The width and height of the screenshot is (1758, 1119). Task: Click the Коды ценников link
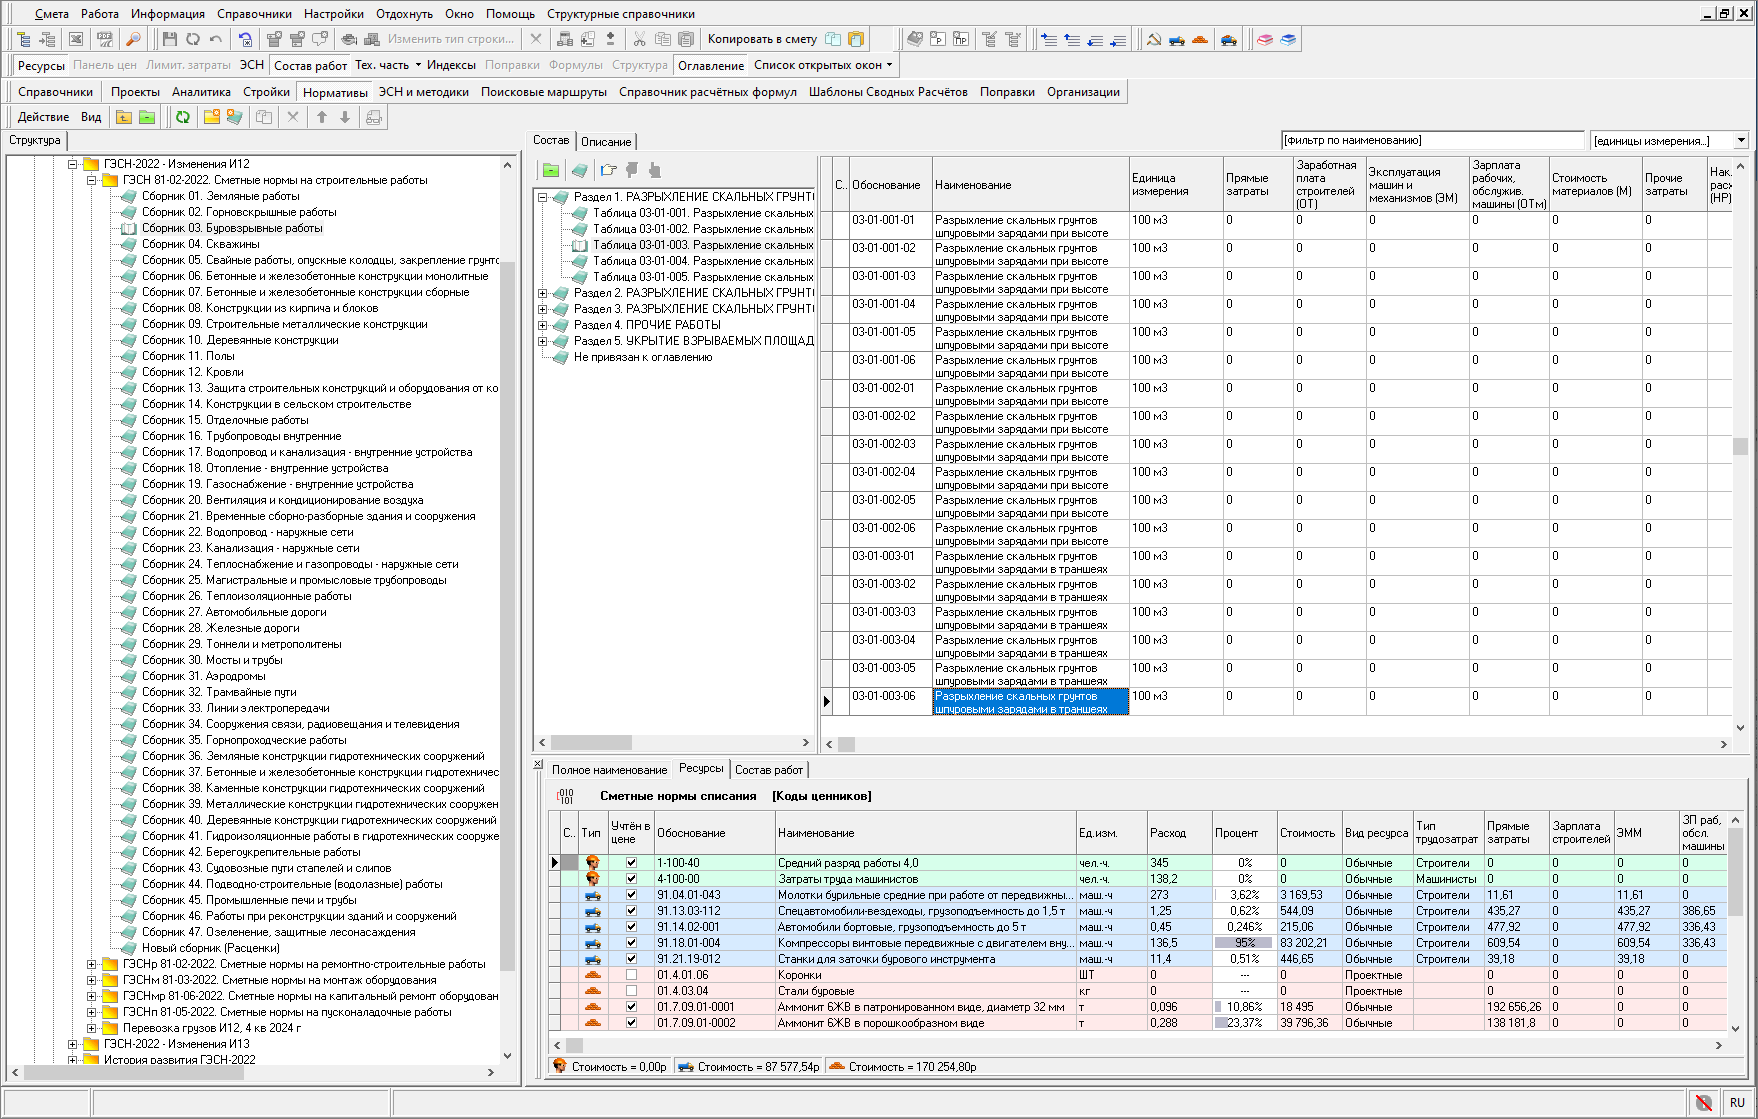pyautogui.click(x=821, y=796)
